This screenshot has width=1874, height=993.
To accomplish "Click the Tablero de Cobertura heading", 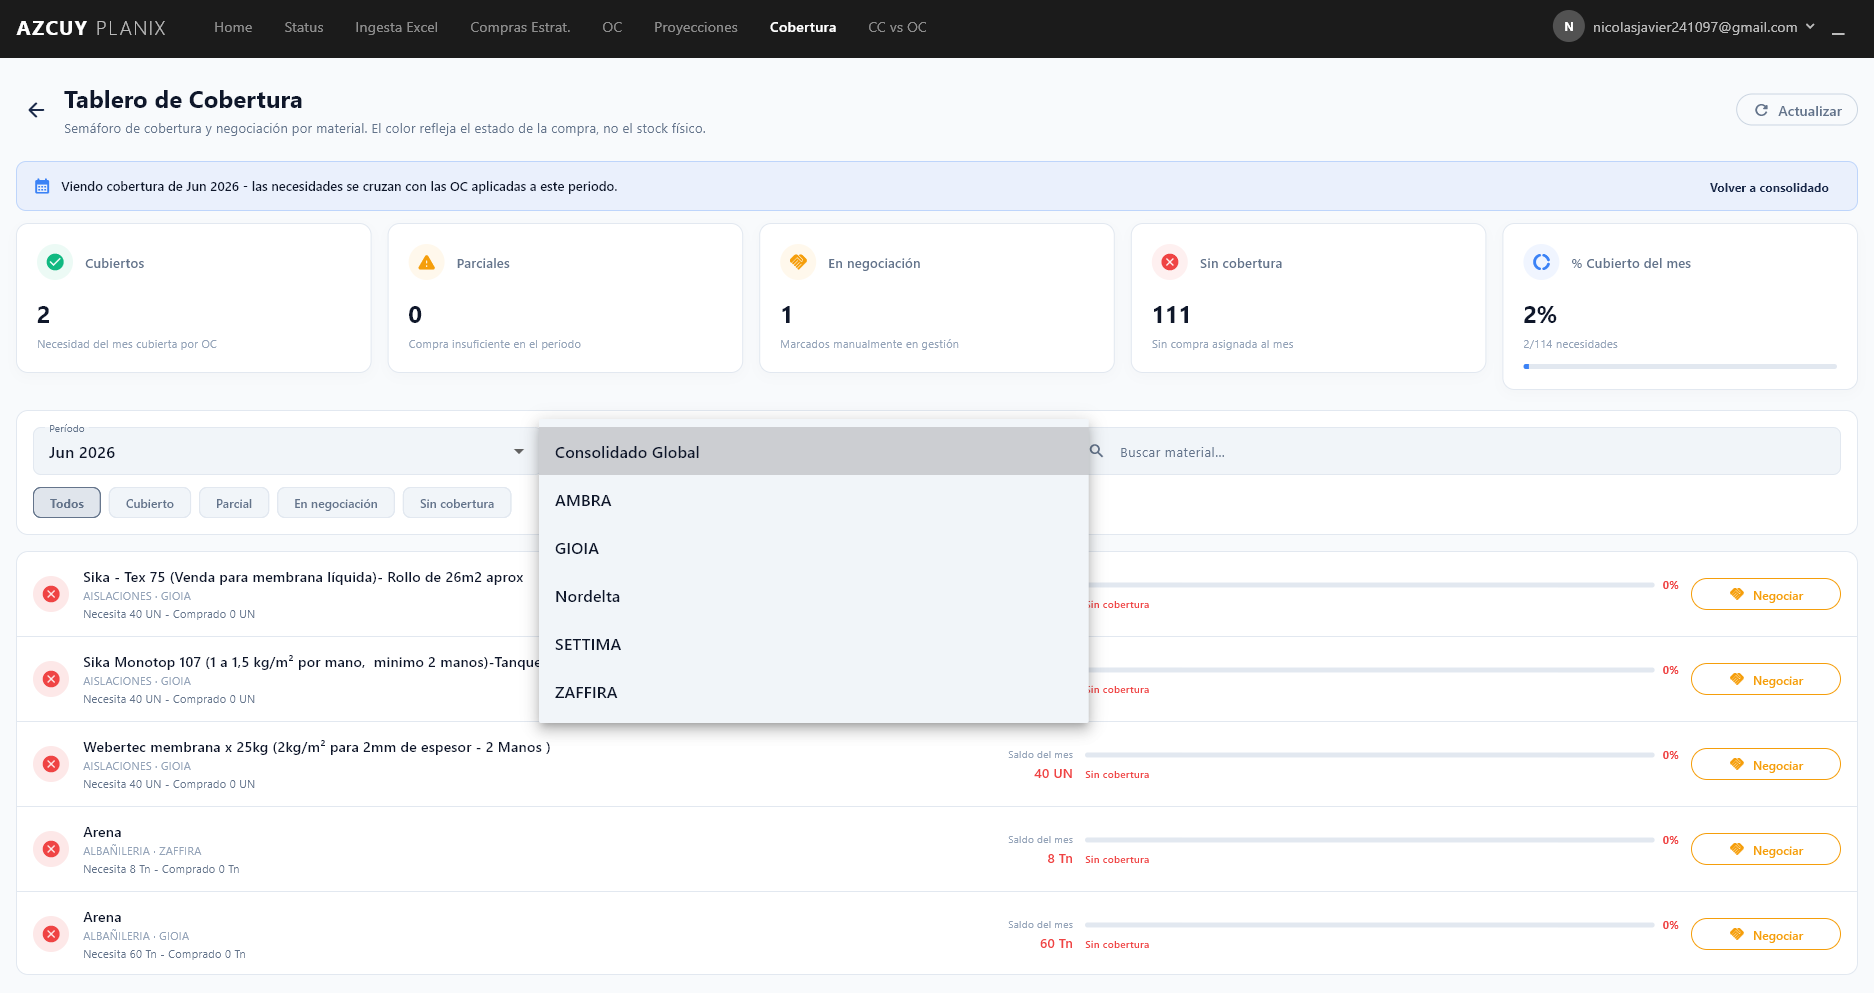I will tap(183, 100).
